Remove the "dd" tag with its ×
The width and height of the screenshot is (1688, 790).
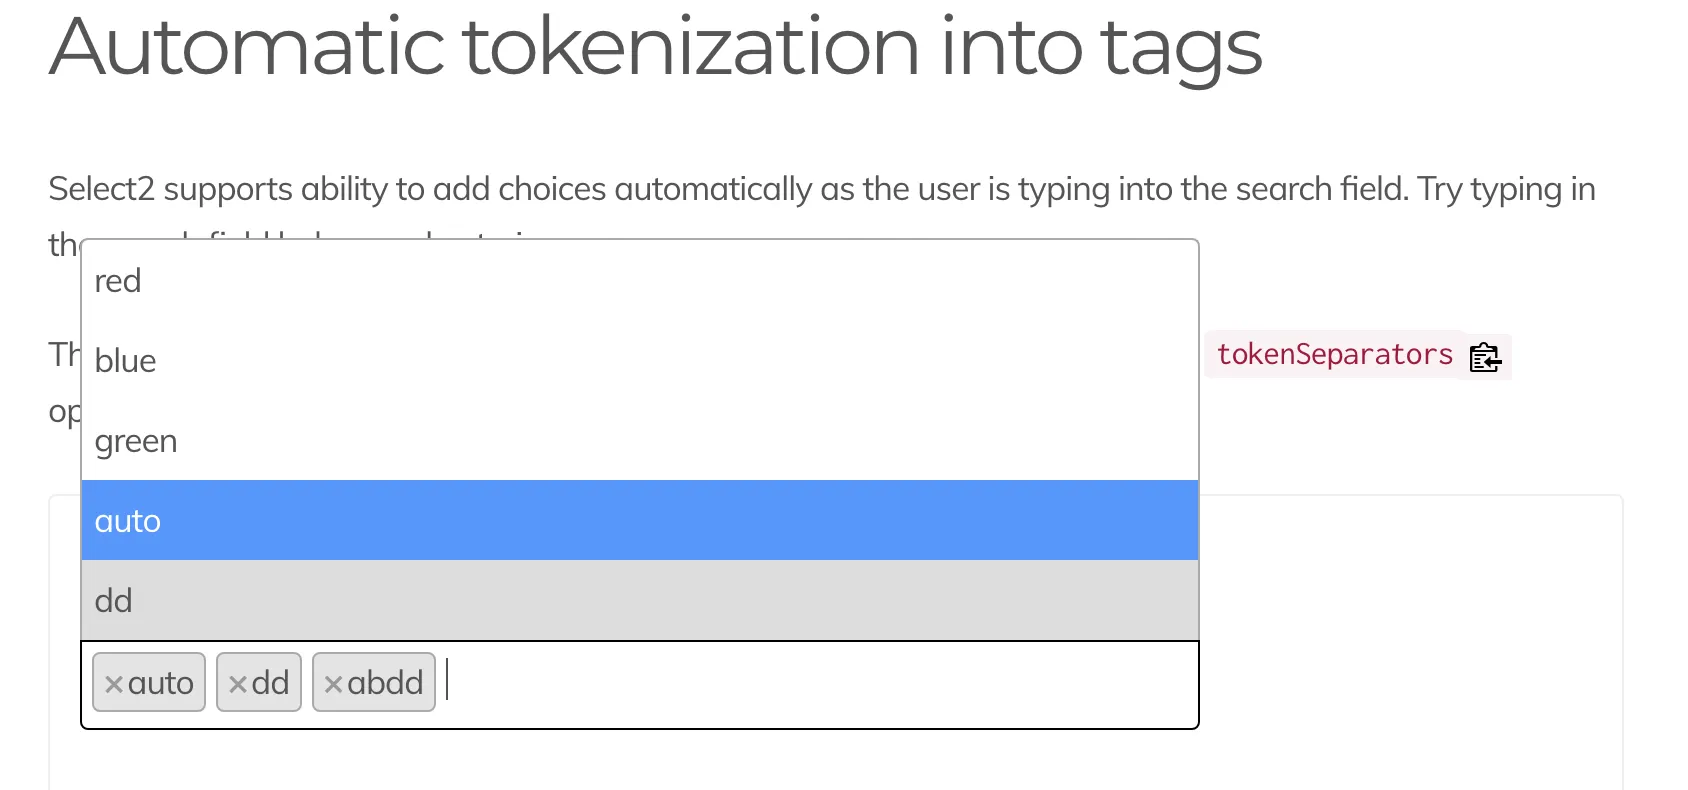click(238, 684)
